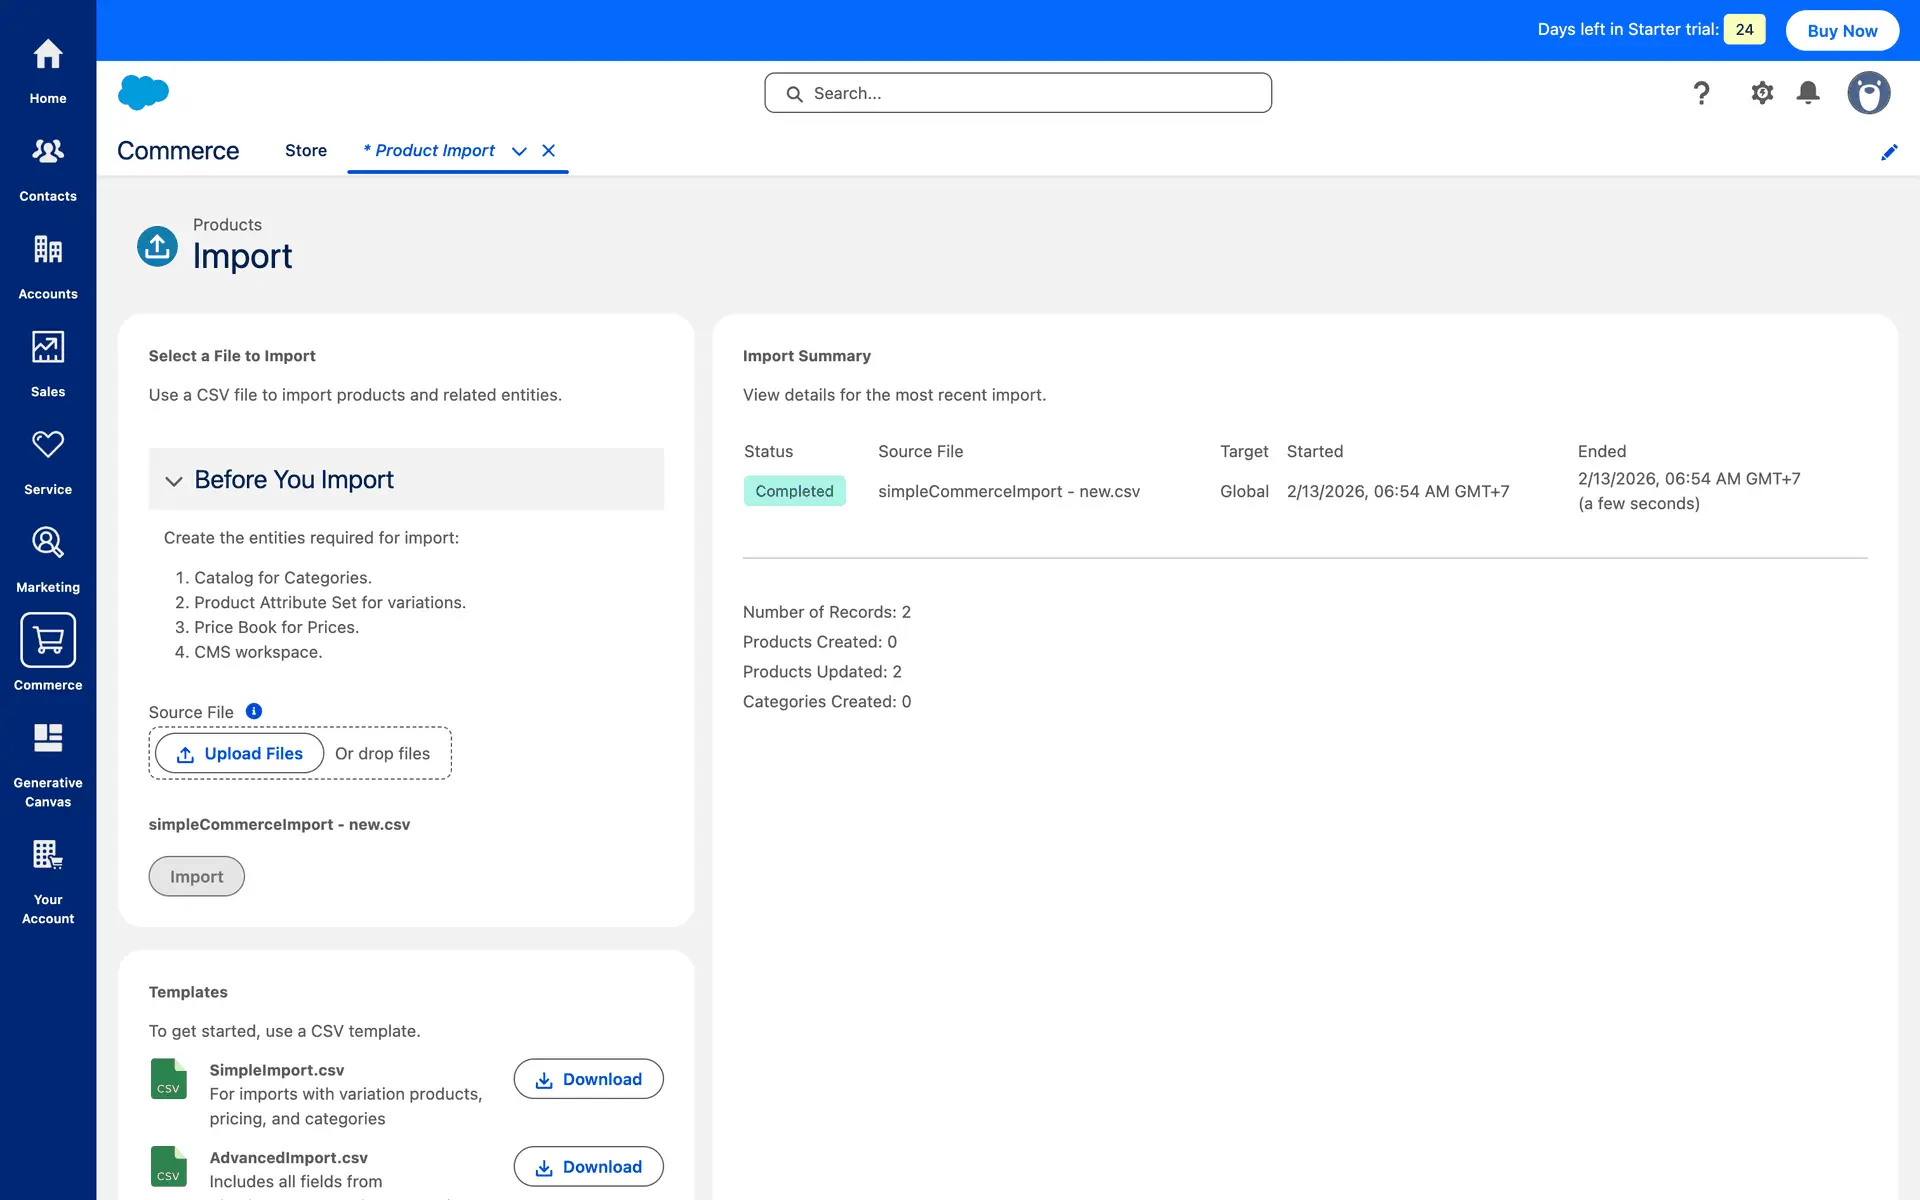Download the SimpleImport.csv template
The height and width of the screenshot is (1200, 1920).
tap(588, 1079)
